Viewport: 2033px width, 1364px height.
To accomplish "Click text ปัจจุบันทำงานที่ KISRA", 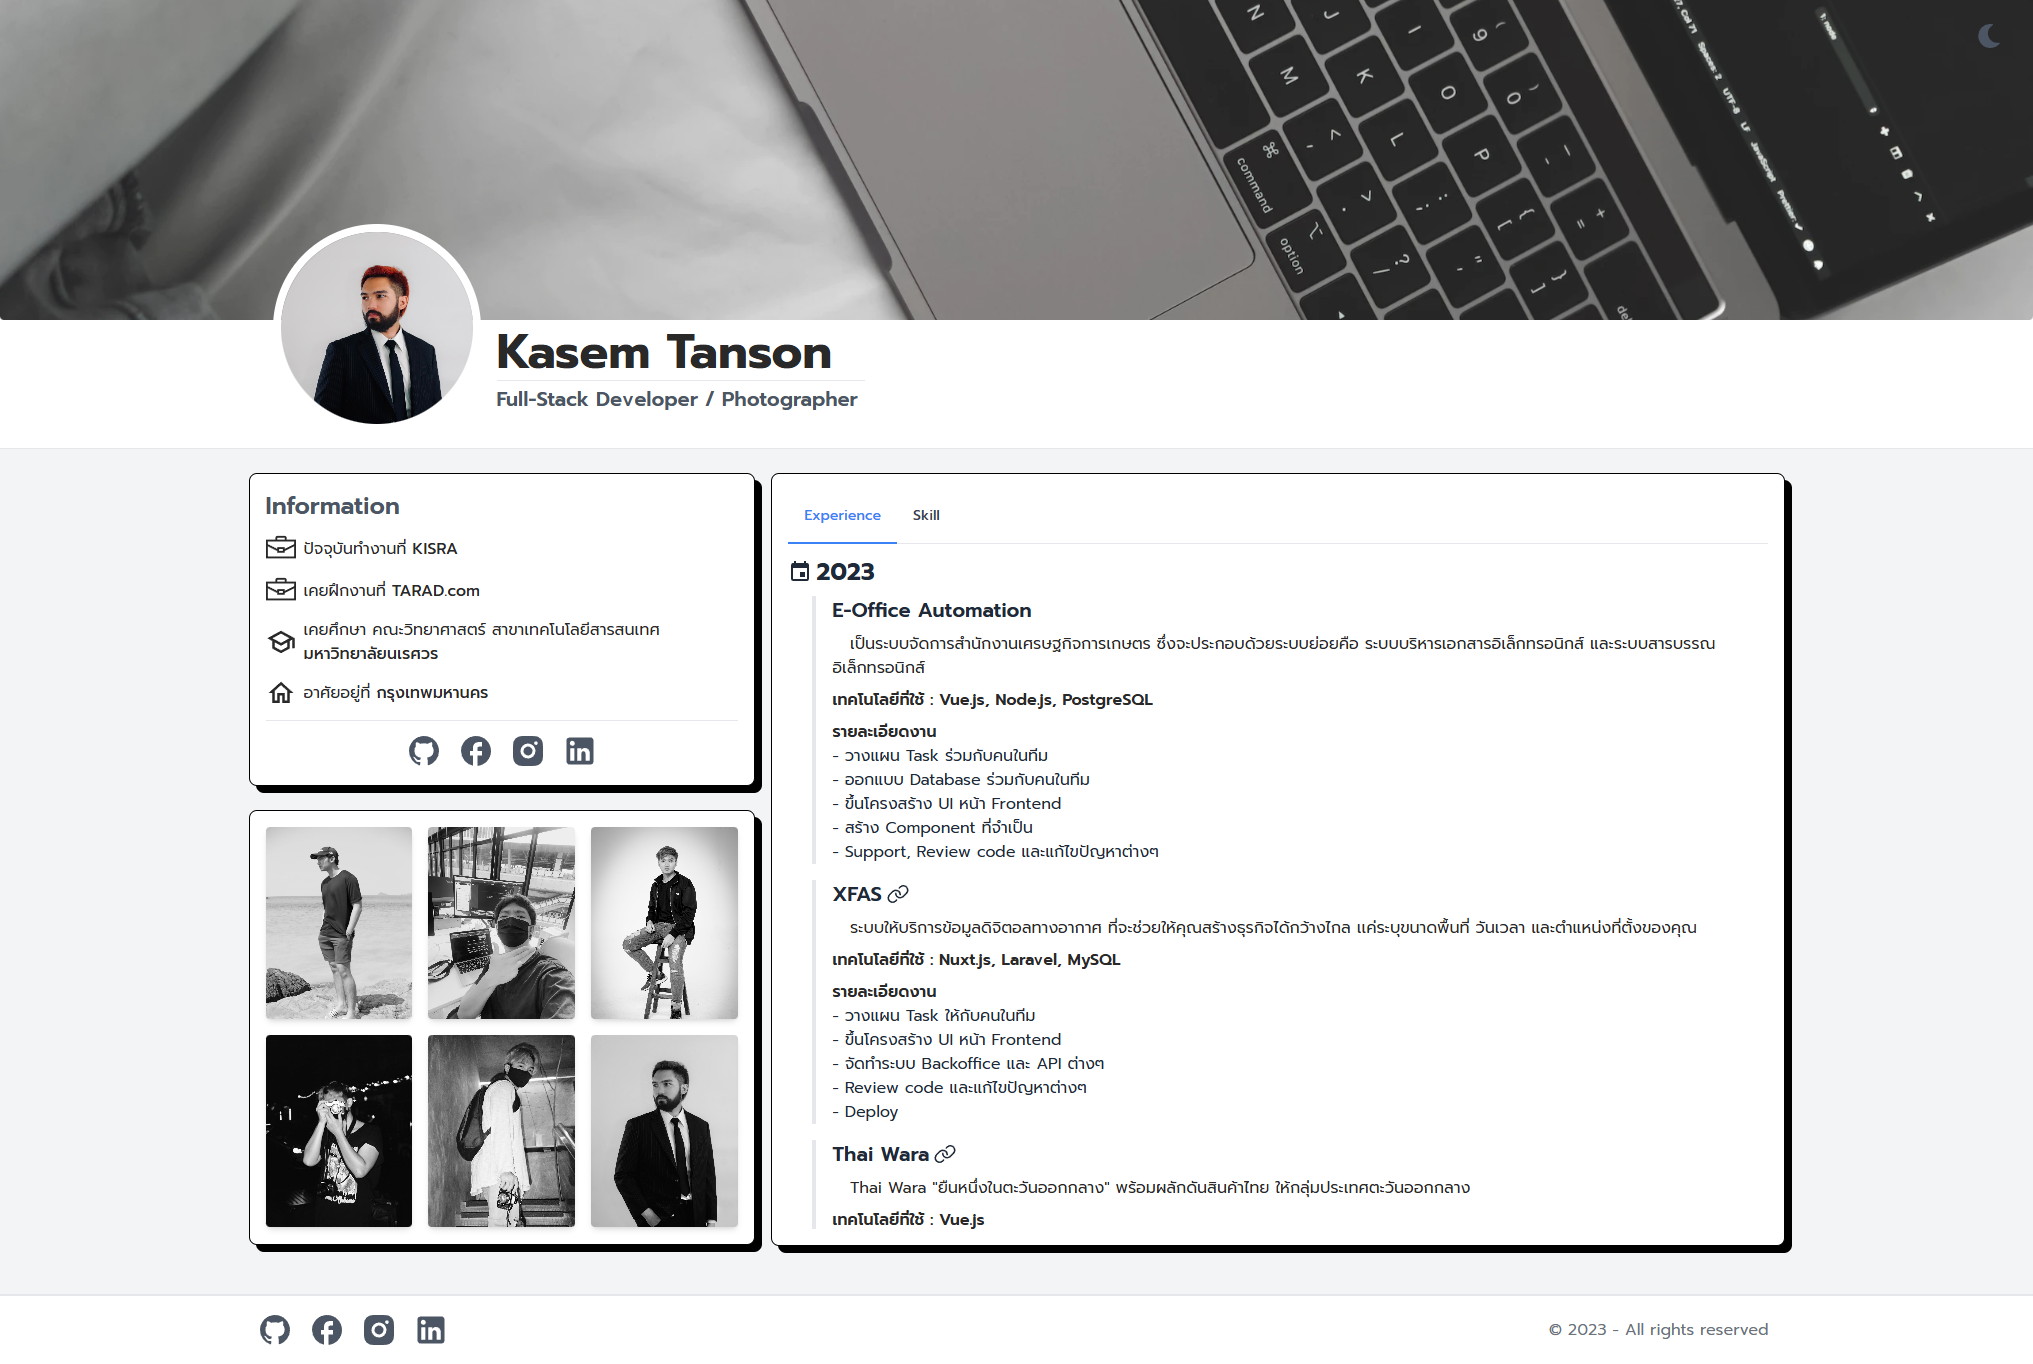I will pos(380,548).
